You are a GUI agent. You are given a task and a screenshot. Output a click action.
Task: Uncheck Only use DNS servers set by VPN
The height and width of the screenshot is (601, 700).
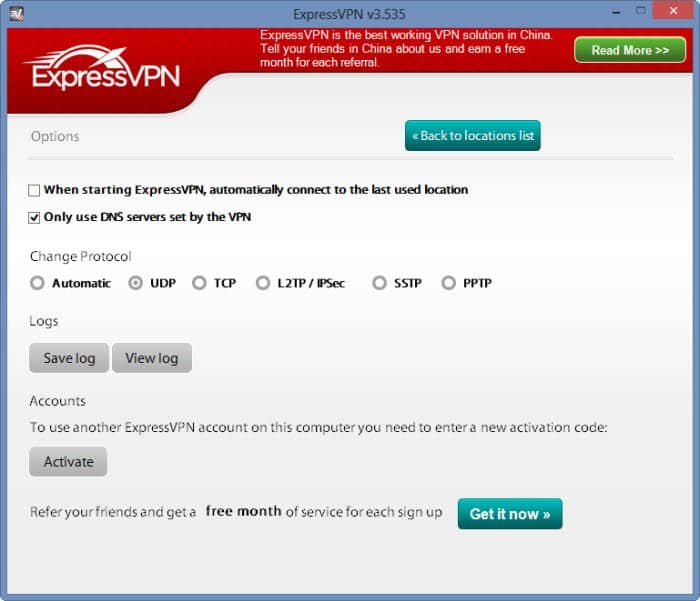(35, 217)
